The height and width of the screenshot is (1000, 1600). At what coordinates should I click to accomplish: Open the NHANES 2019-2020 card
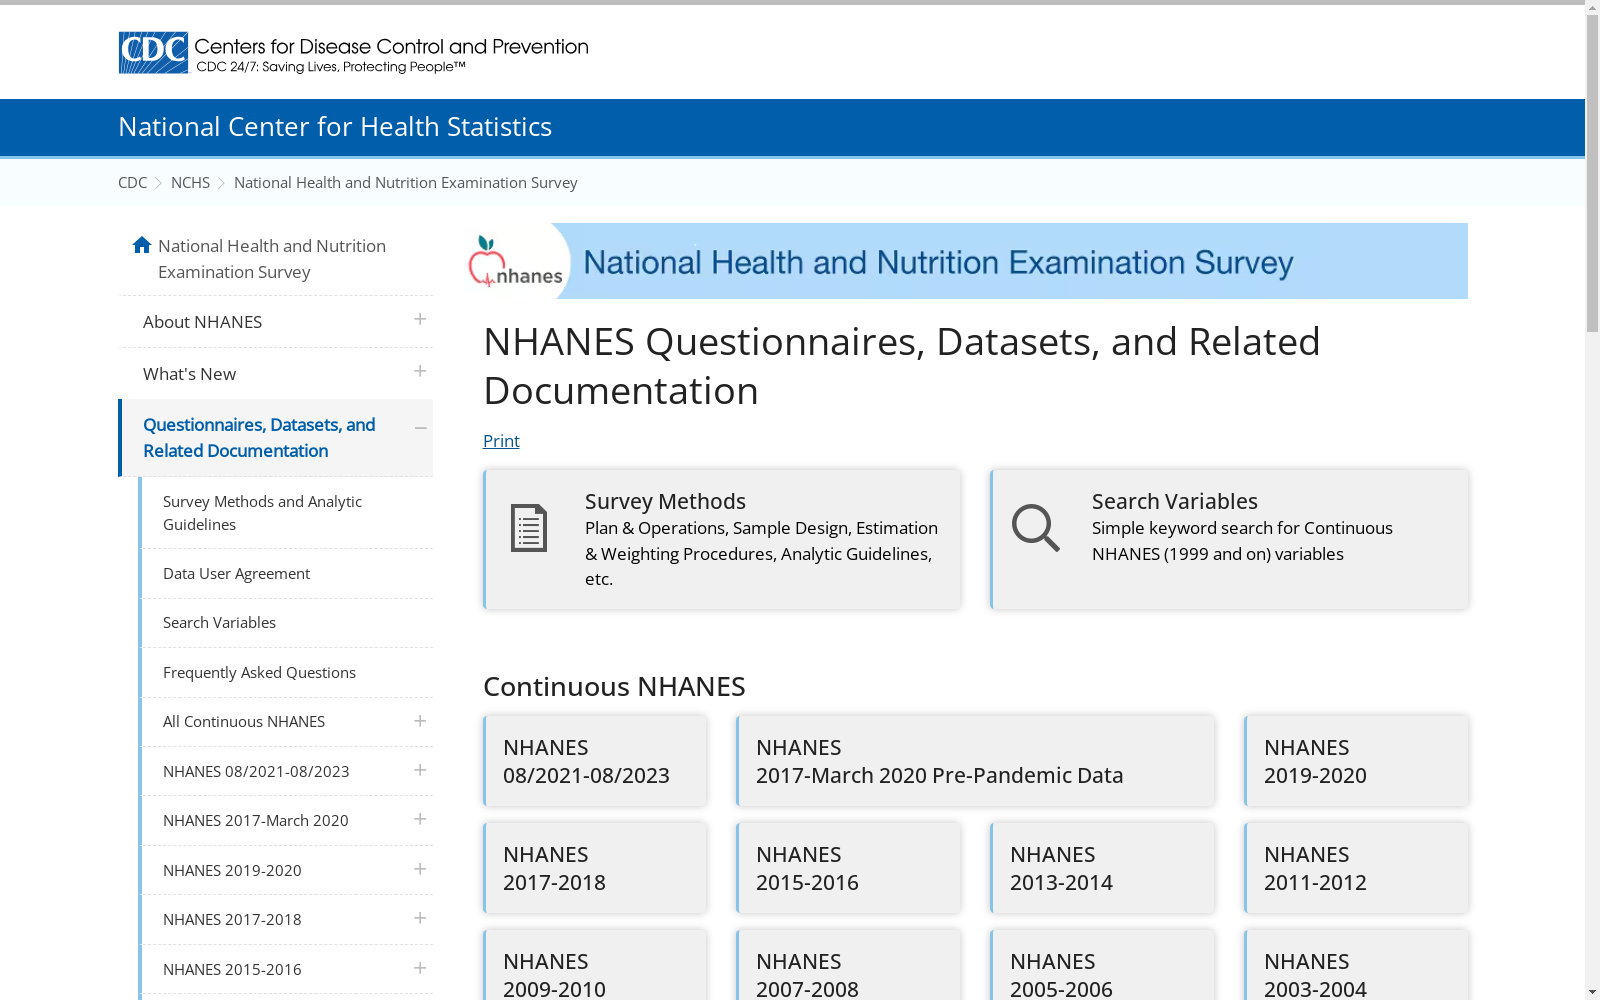tap(1356, 761)
